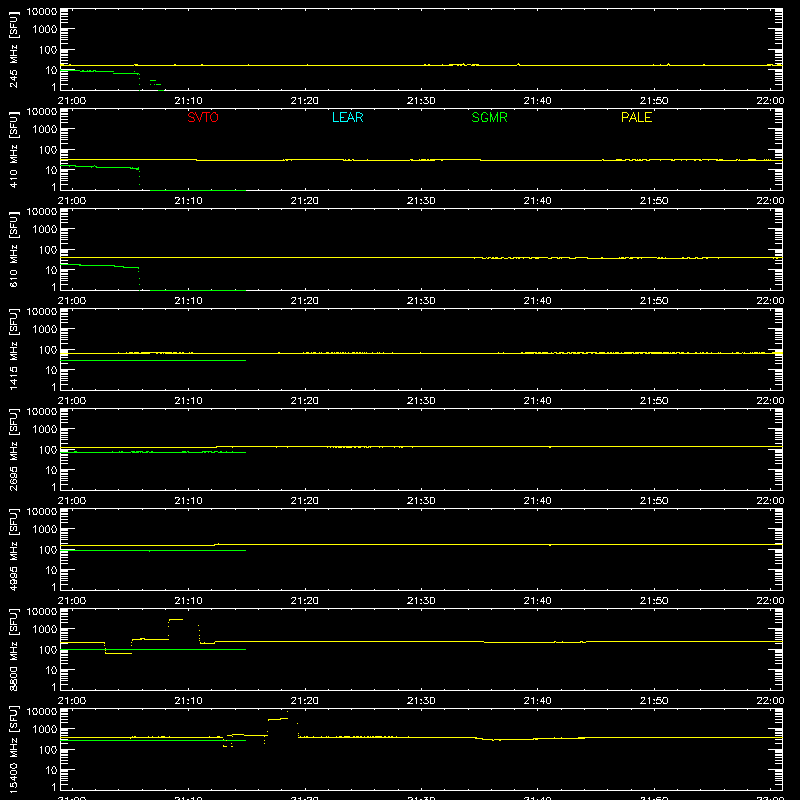Click the red SVTO station legend label
Screen dimensions: 800x800
click(x=203, y=117)
